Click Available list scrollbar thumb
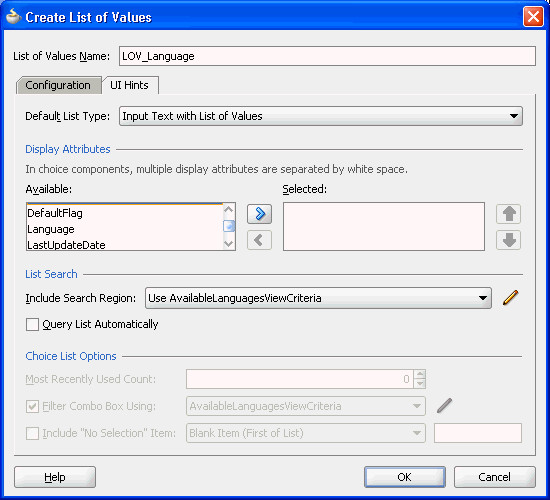This screenshot has width=550, height=500. (x=229, y=226)
